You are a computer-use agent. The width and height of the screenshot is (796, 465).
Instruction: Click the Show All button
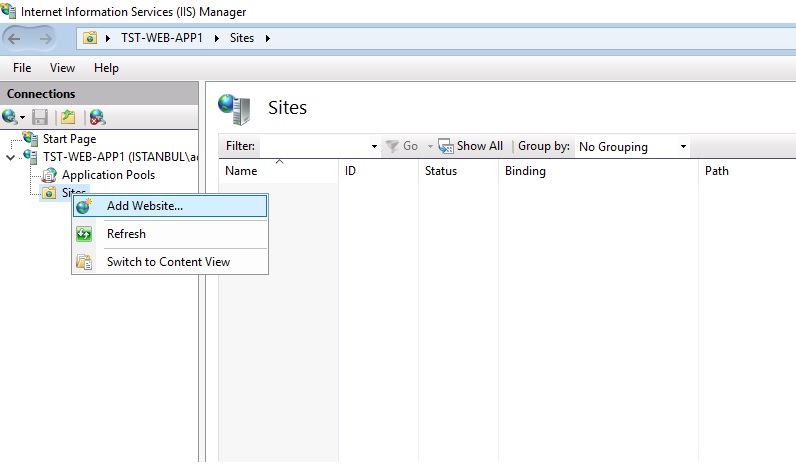(x=471, y=146)
